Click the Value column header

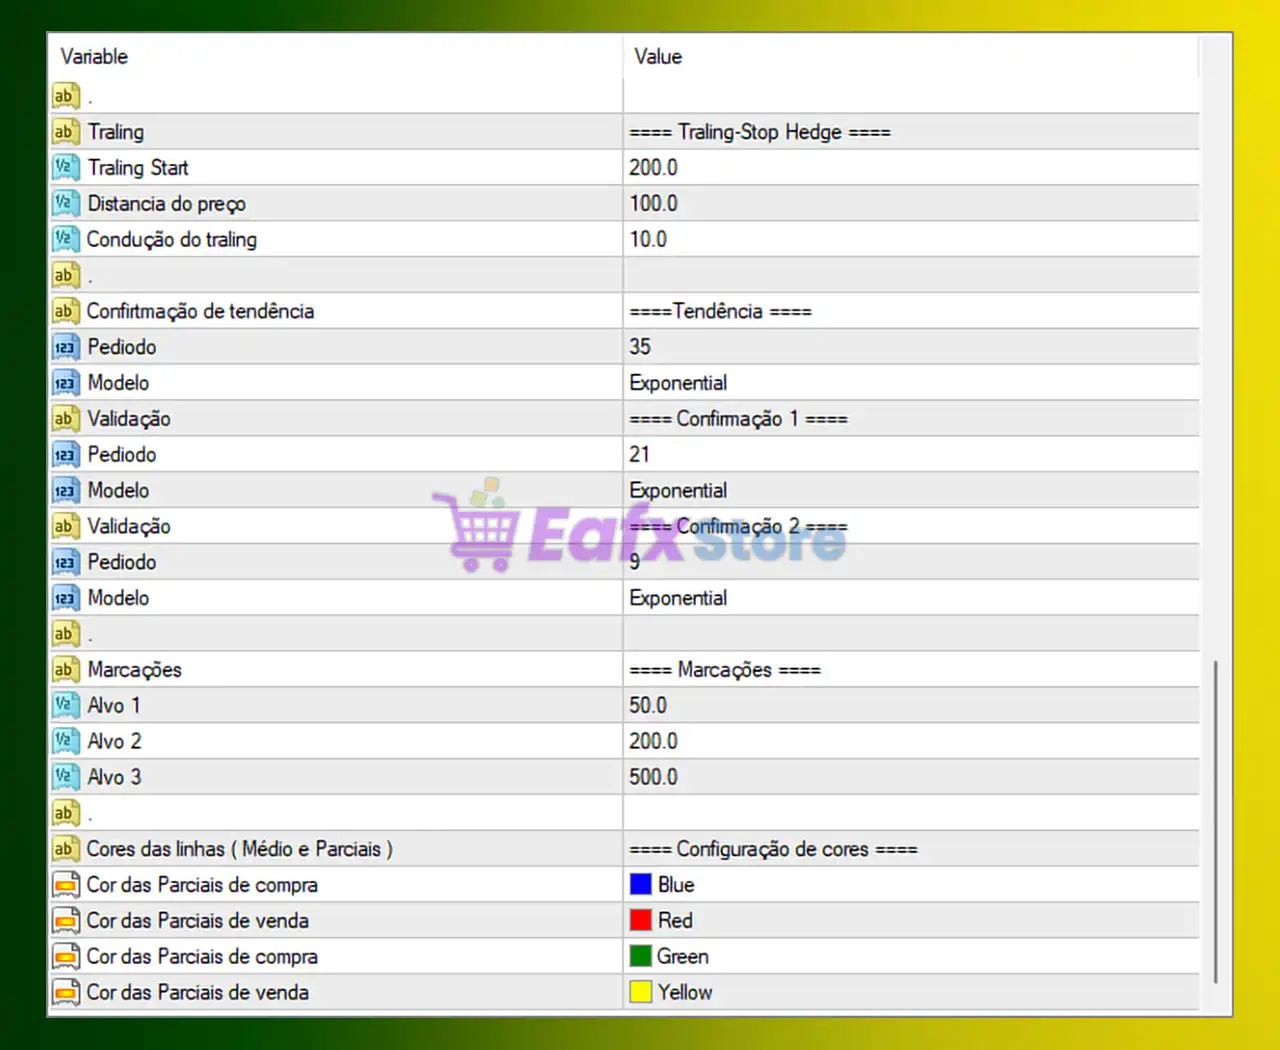pyautogui.click(x=657, y=57)
